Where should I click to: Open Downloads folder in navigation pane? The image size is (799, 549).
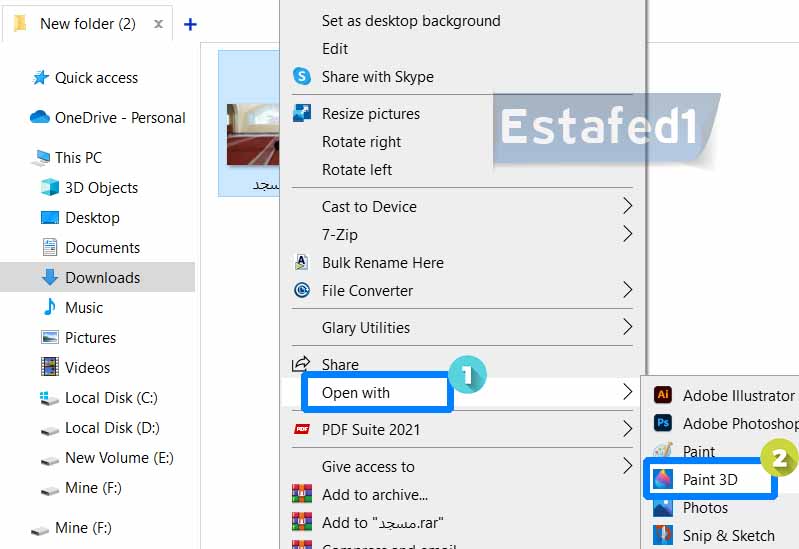click(x=102, y=277)
